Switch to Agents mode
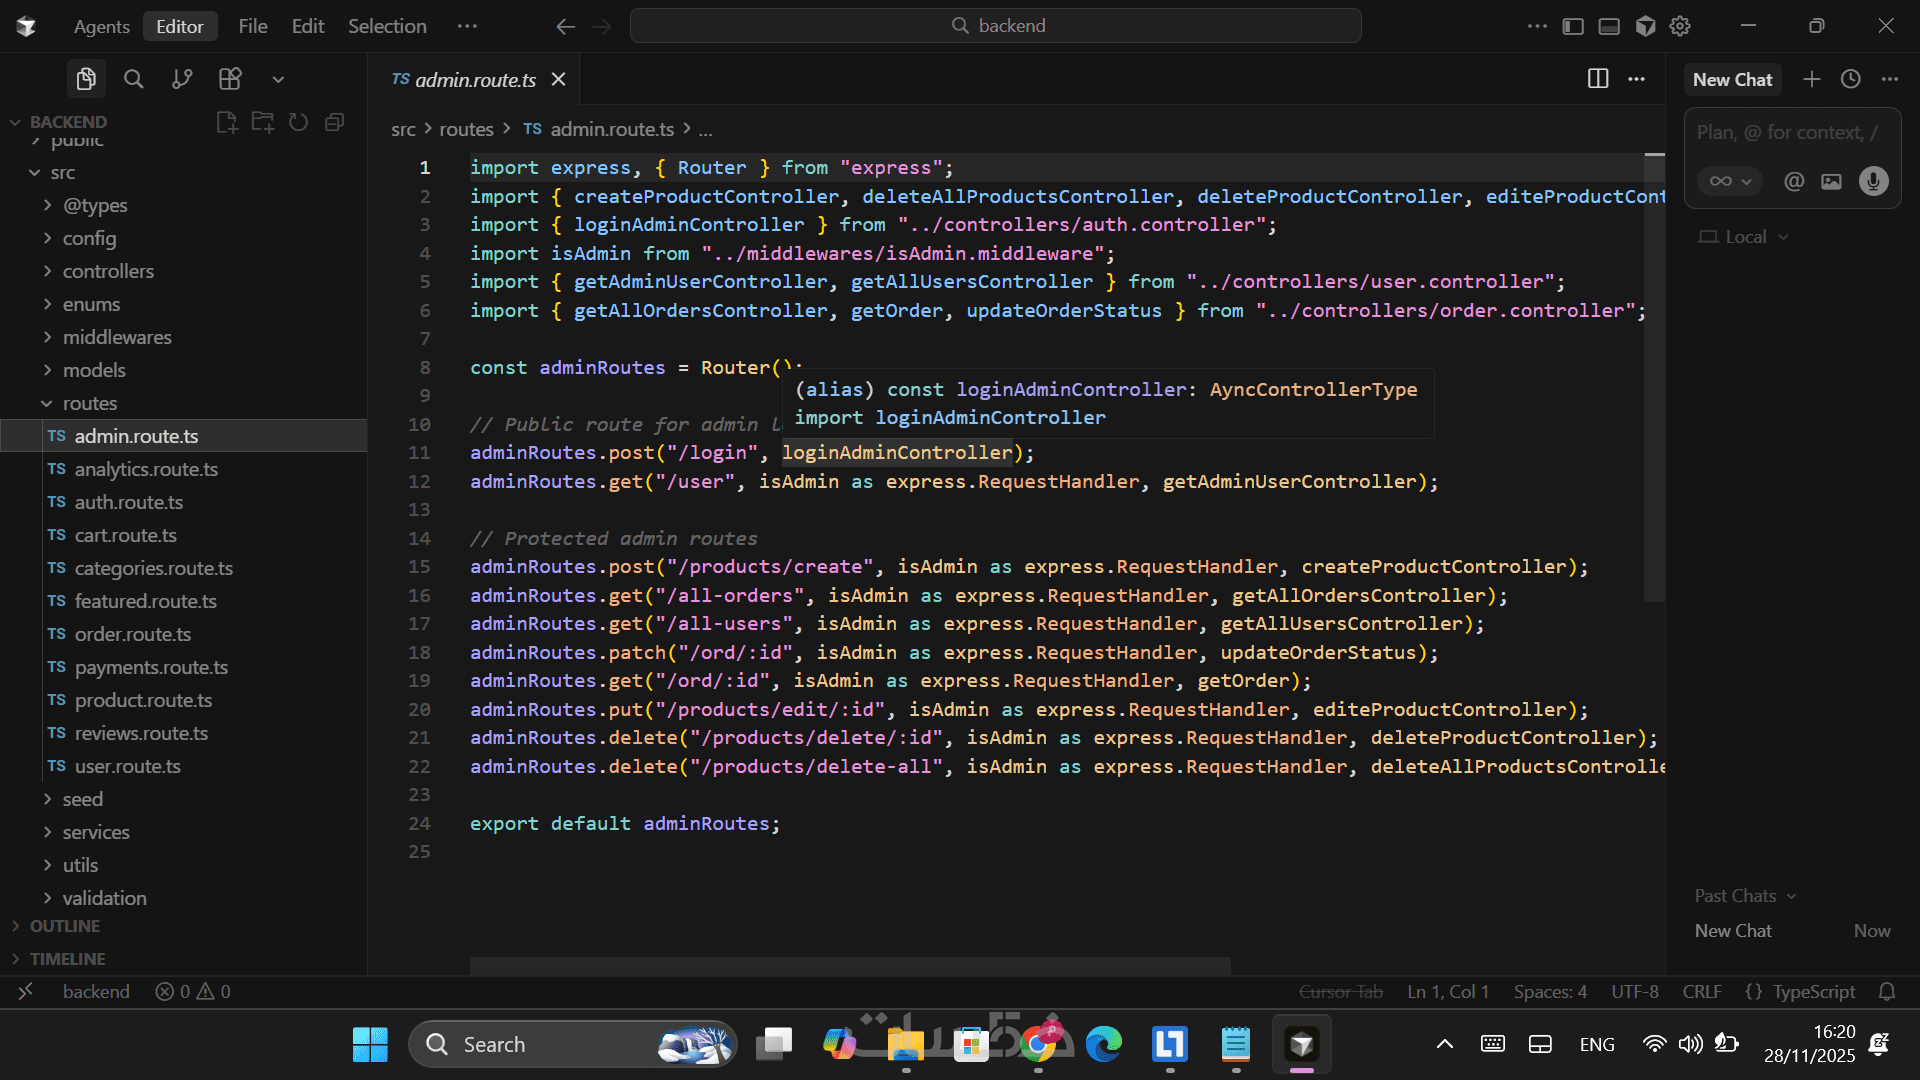Screen dimensions: 1920x1080 [101, 26]
